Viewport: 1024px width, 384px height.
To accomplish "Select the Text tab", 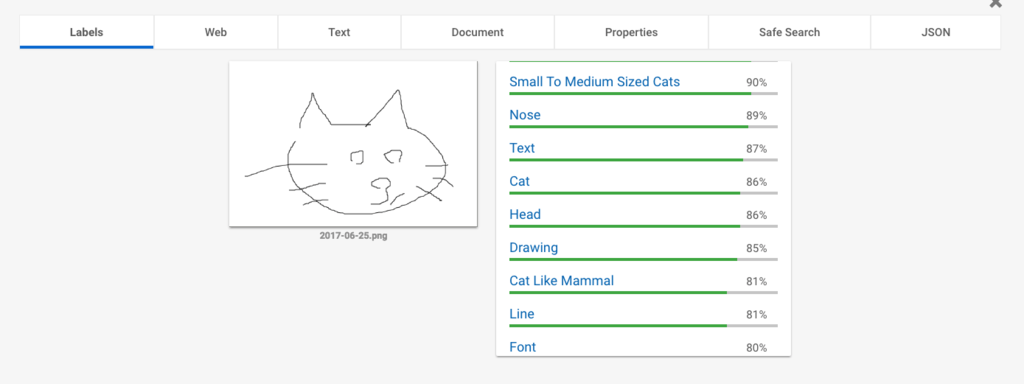I will tap(339, 32).
